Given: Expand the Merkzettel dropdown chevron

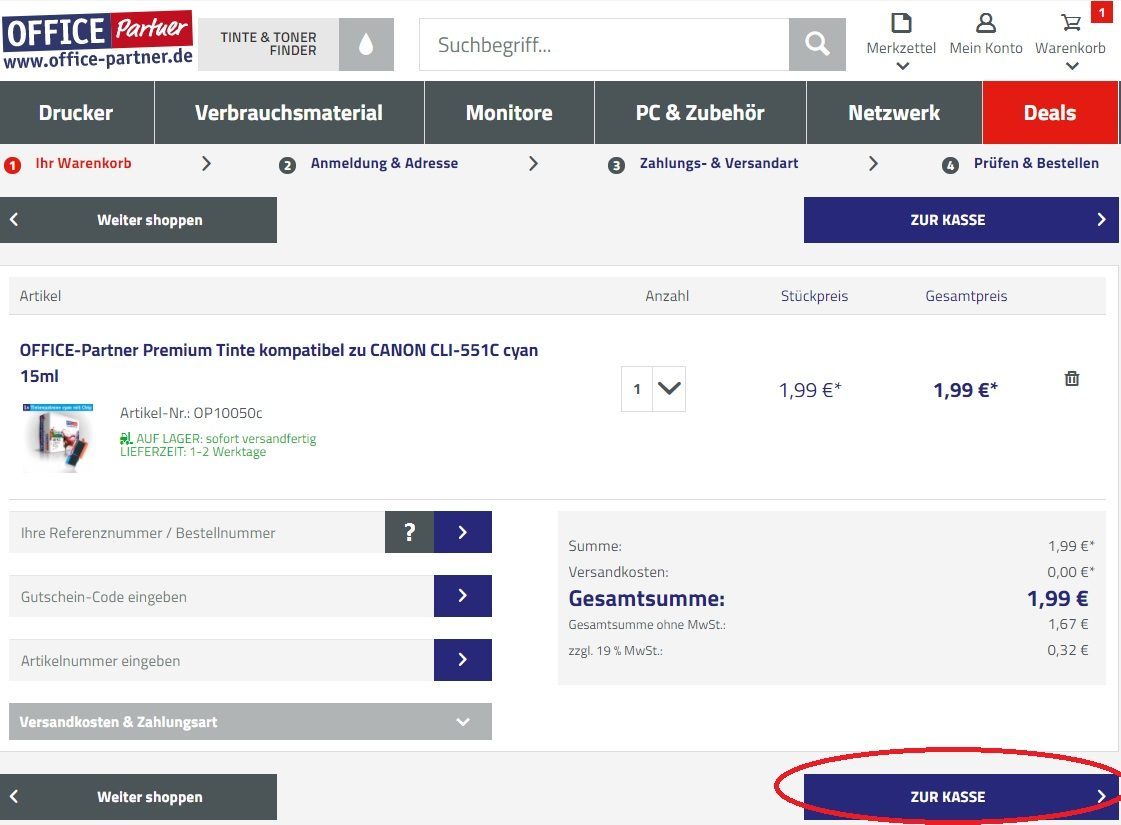Looking at the screenshot, I should [x=902, y=66].
